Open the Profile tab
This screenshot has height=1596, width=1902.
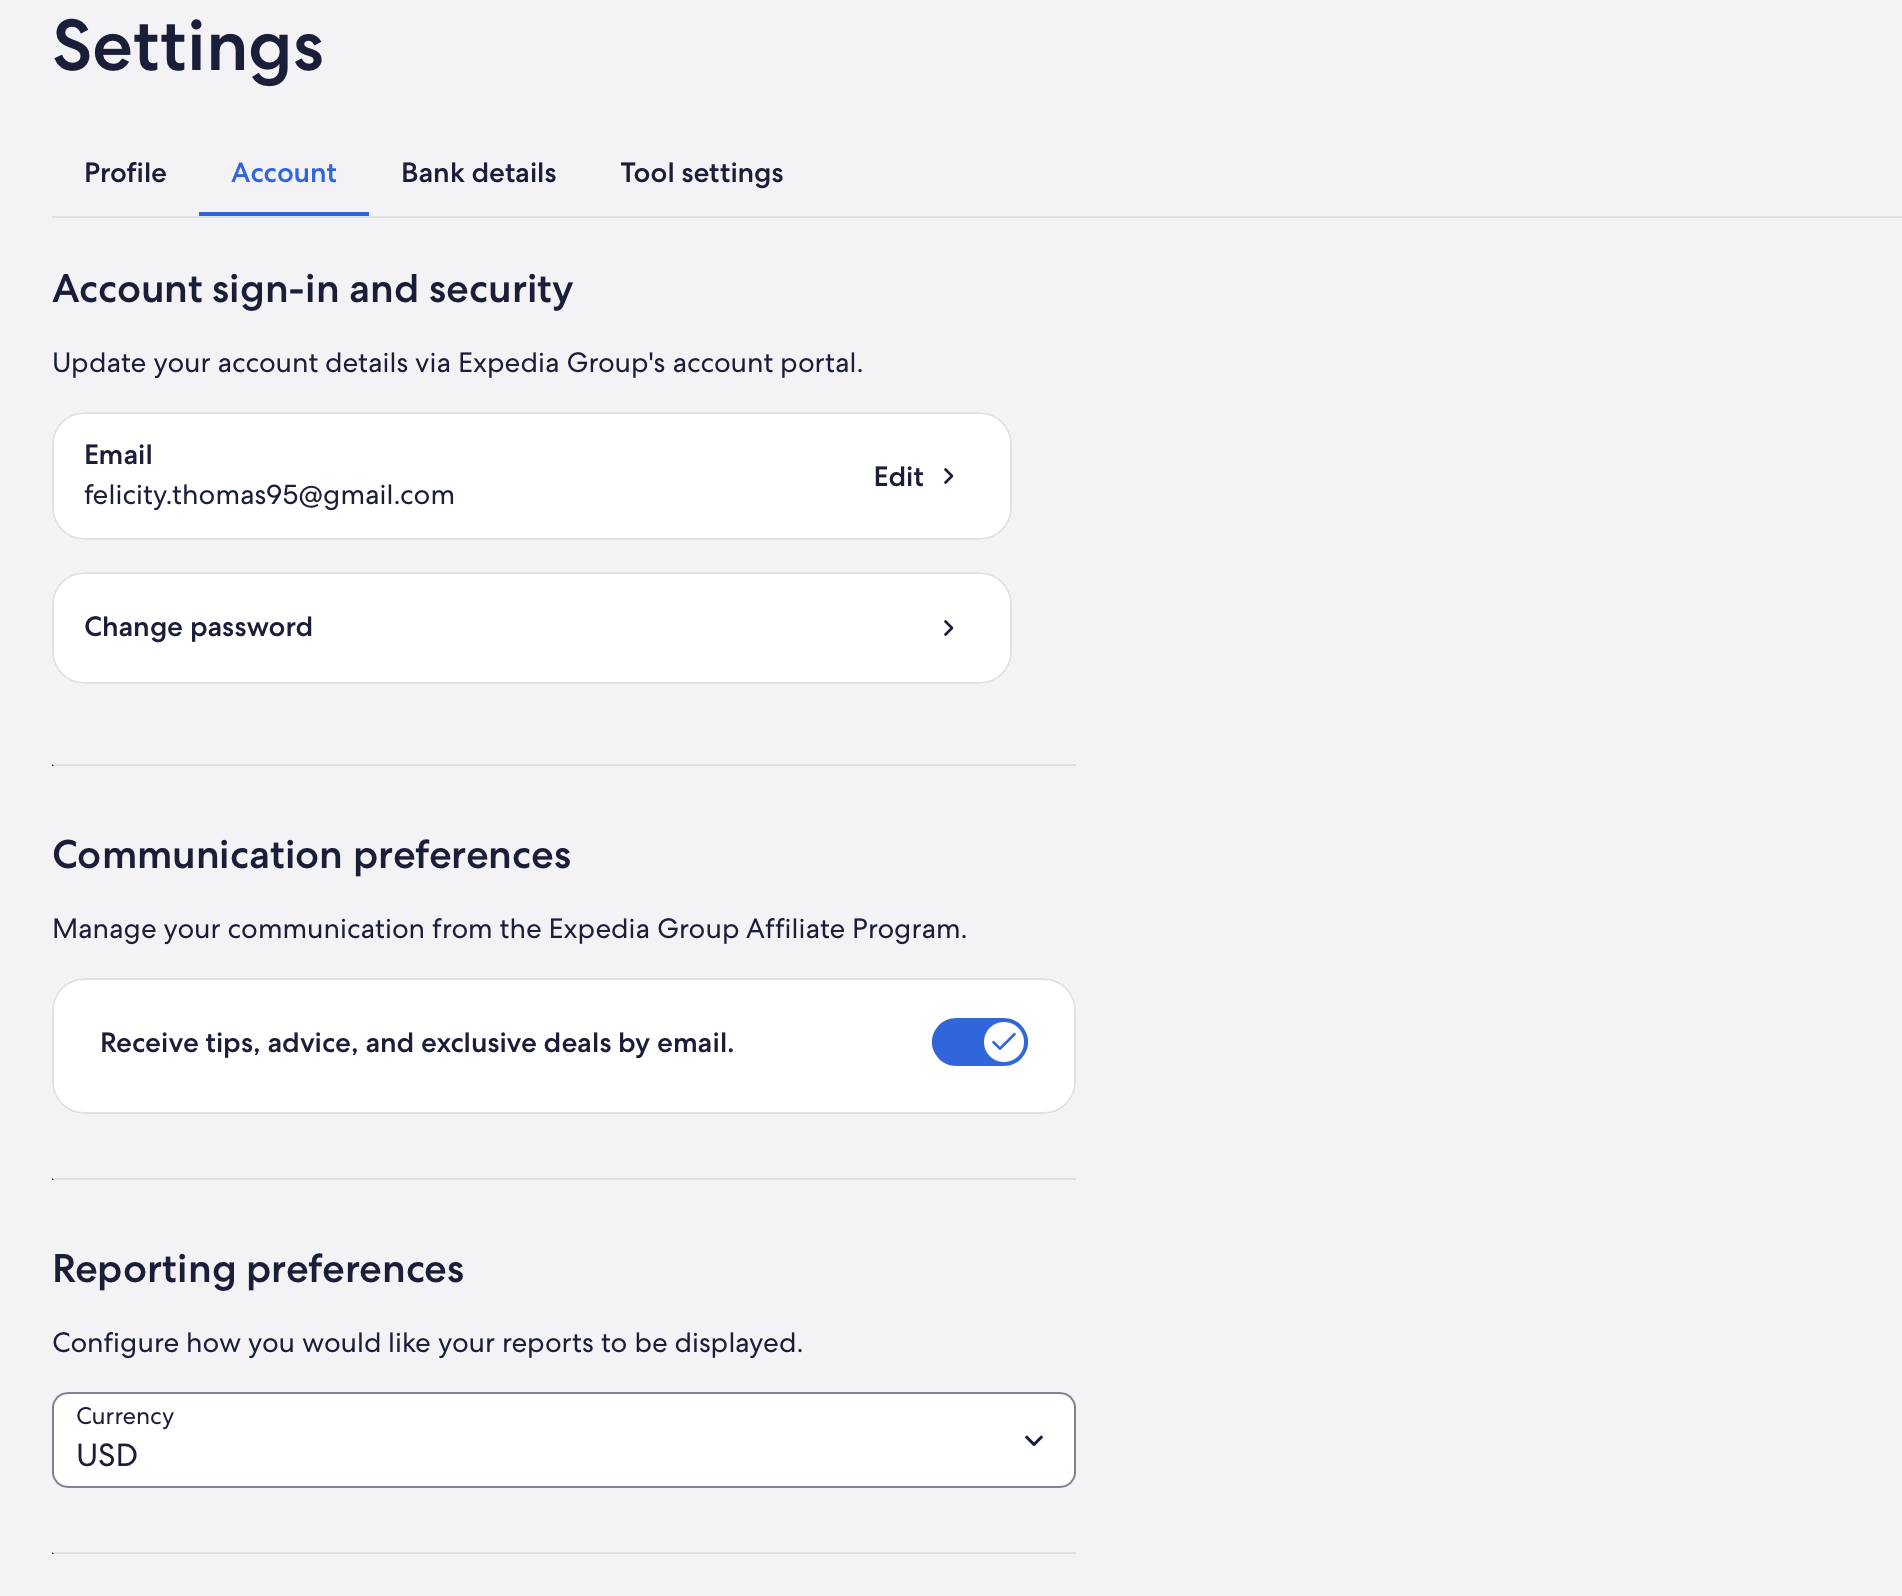point(125,173)
